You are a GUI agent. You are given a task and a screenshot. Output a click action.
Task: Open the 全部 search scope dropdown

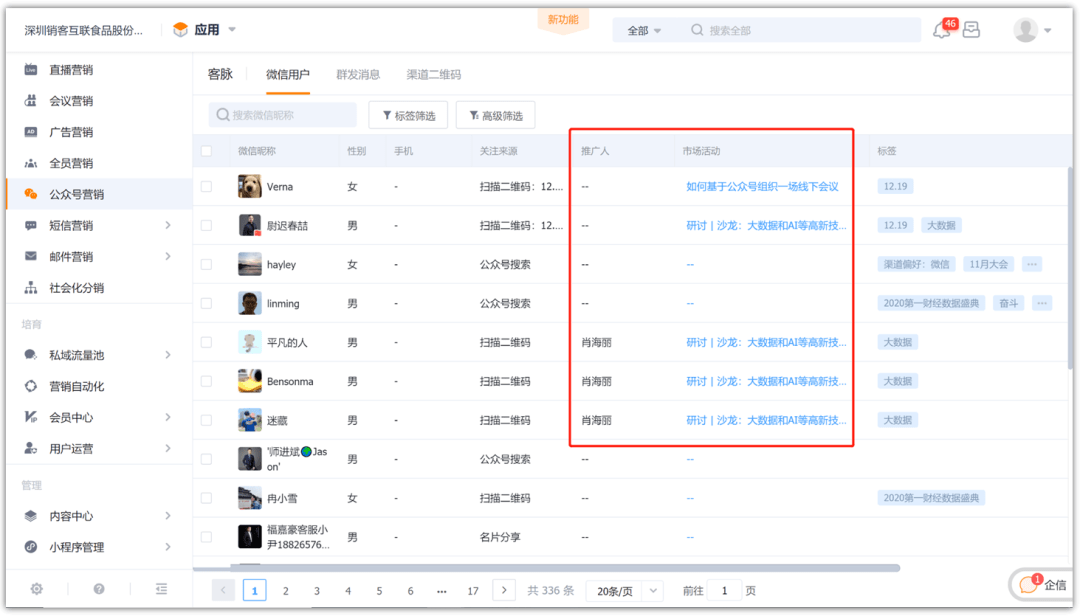click(644, 30)
